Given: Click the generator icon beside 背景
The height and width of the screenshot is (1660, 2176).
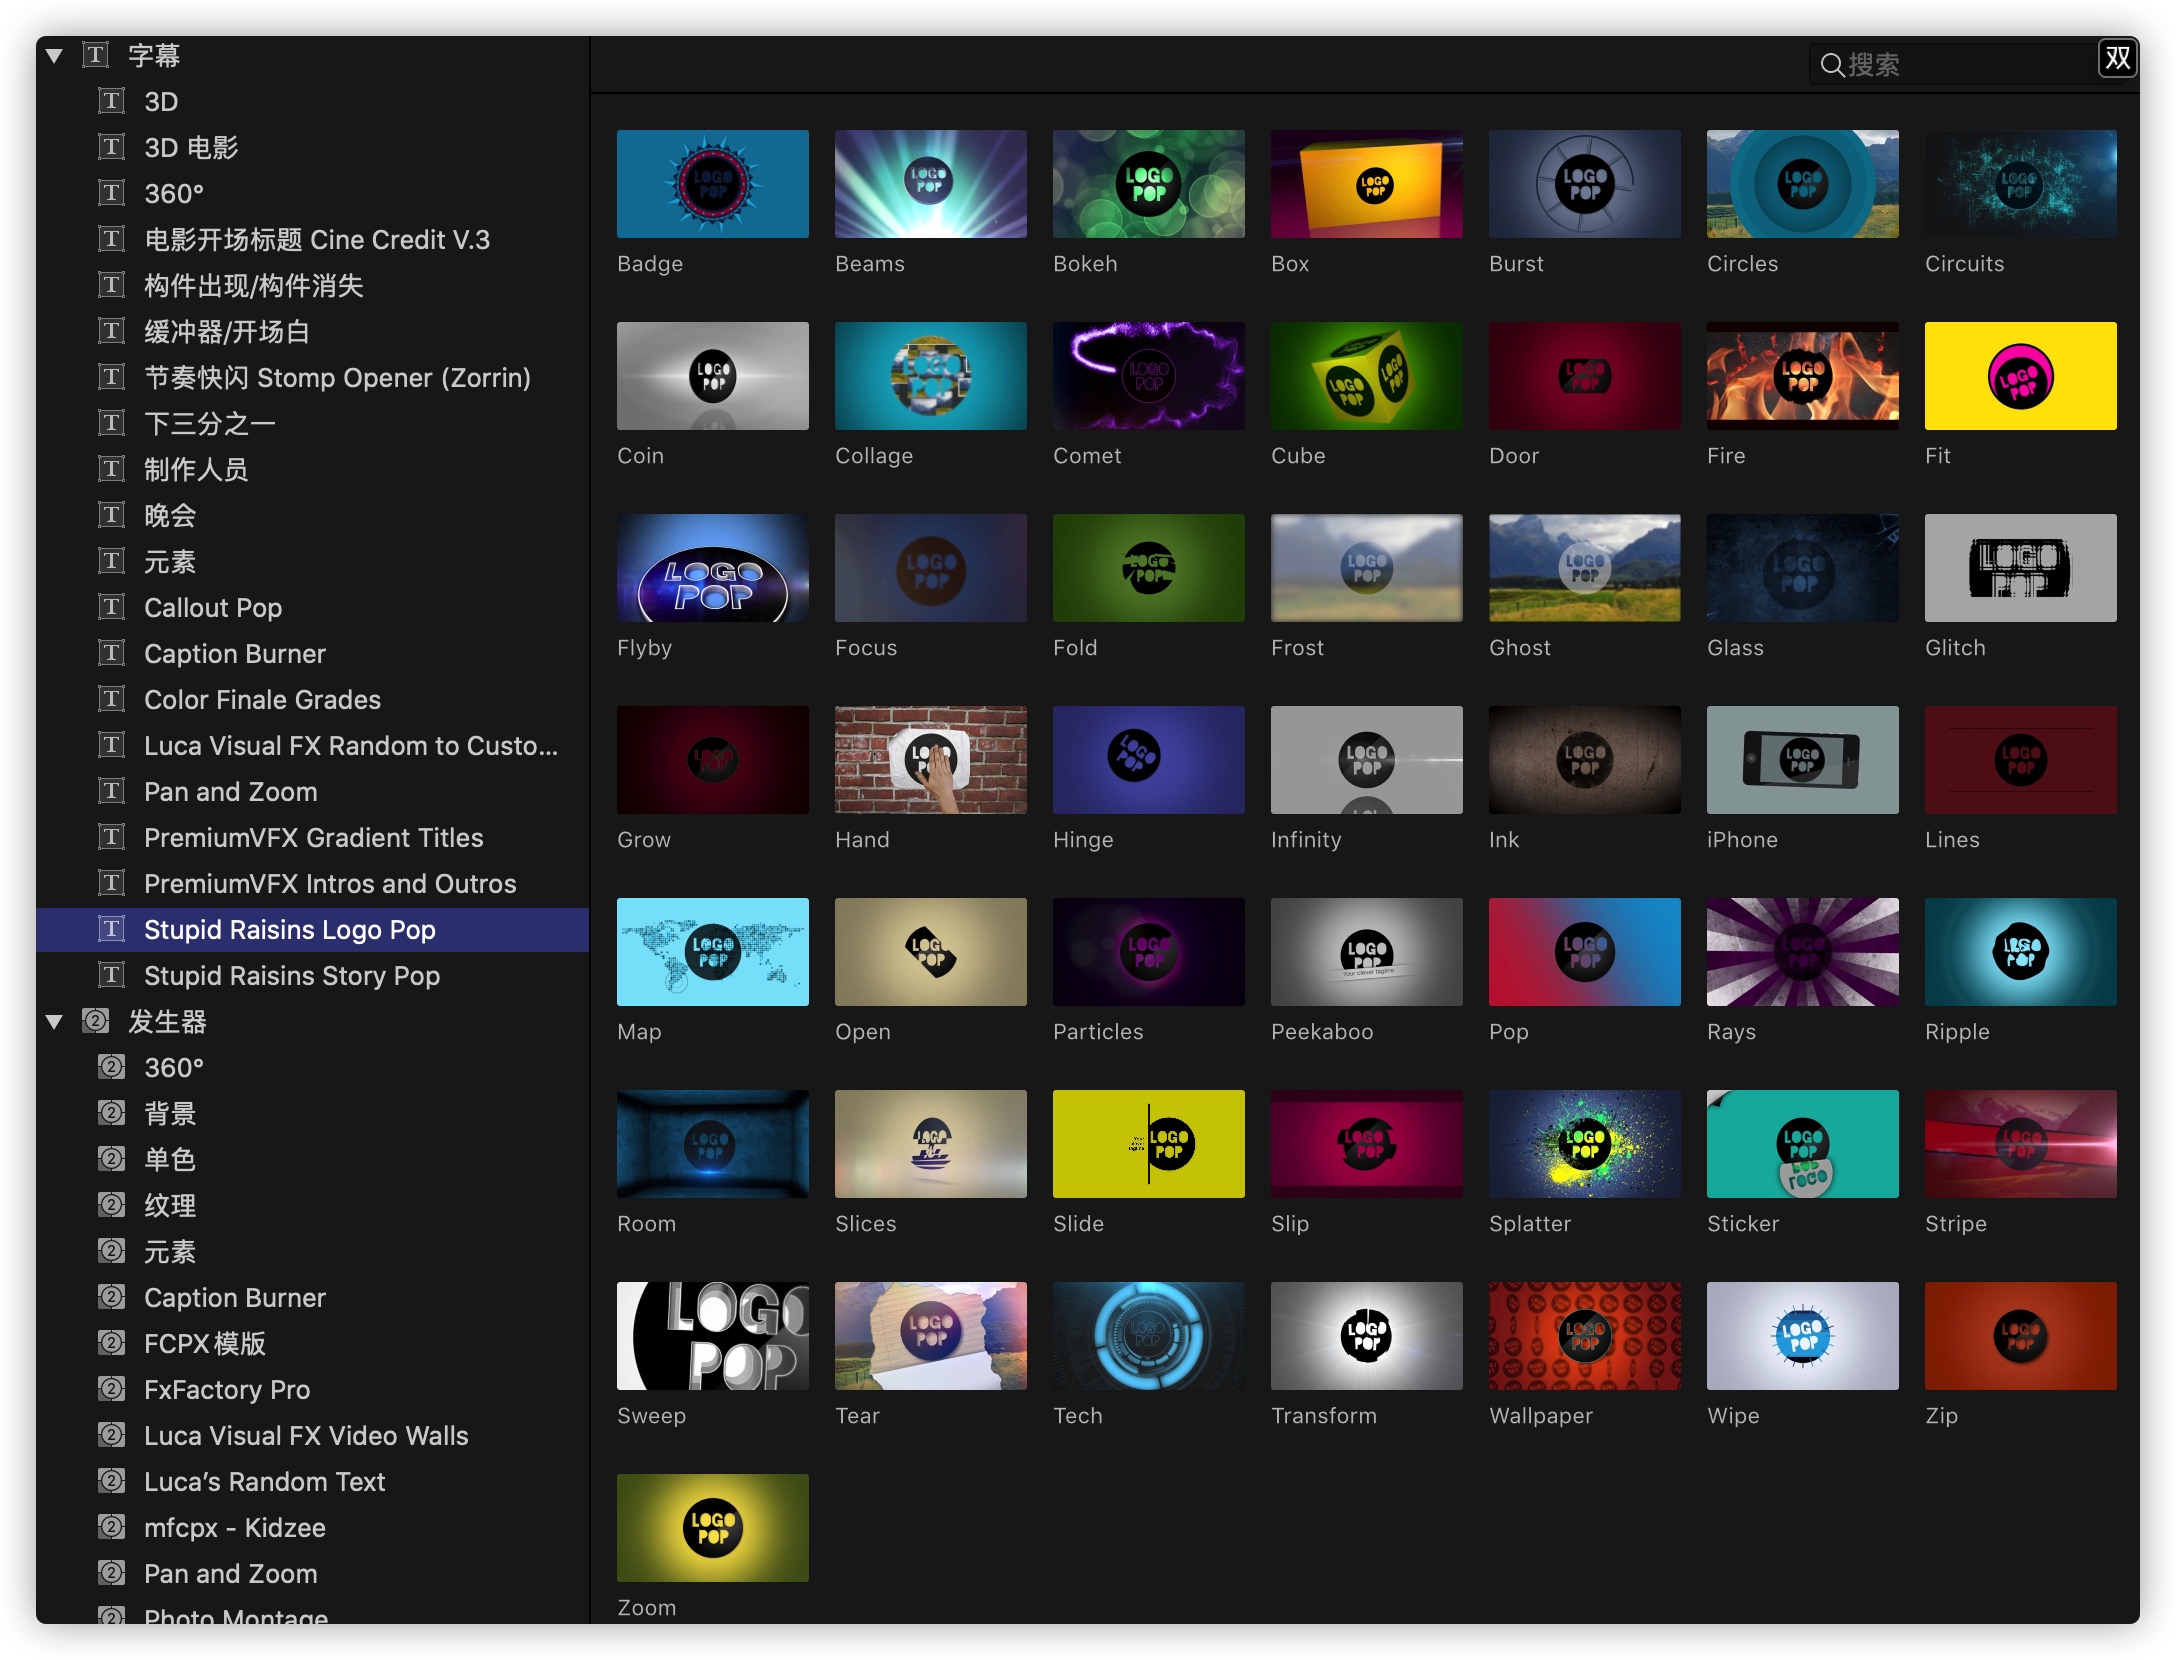Looking at the screenshot, I should pos(111,1113).
